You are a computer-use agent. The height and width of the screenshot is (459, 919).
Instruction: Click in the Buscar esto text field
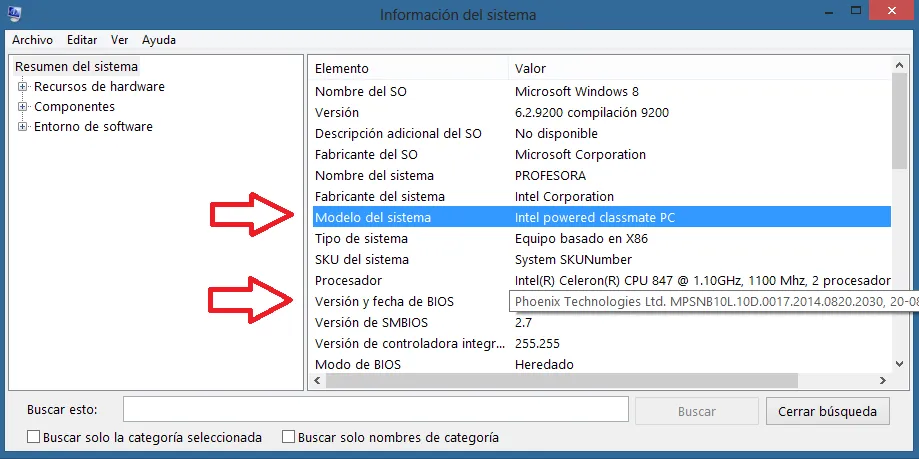point(375,411)
